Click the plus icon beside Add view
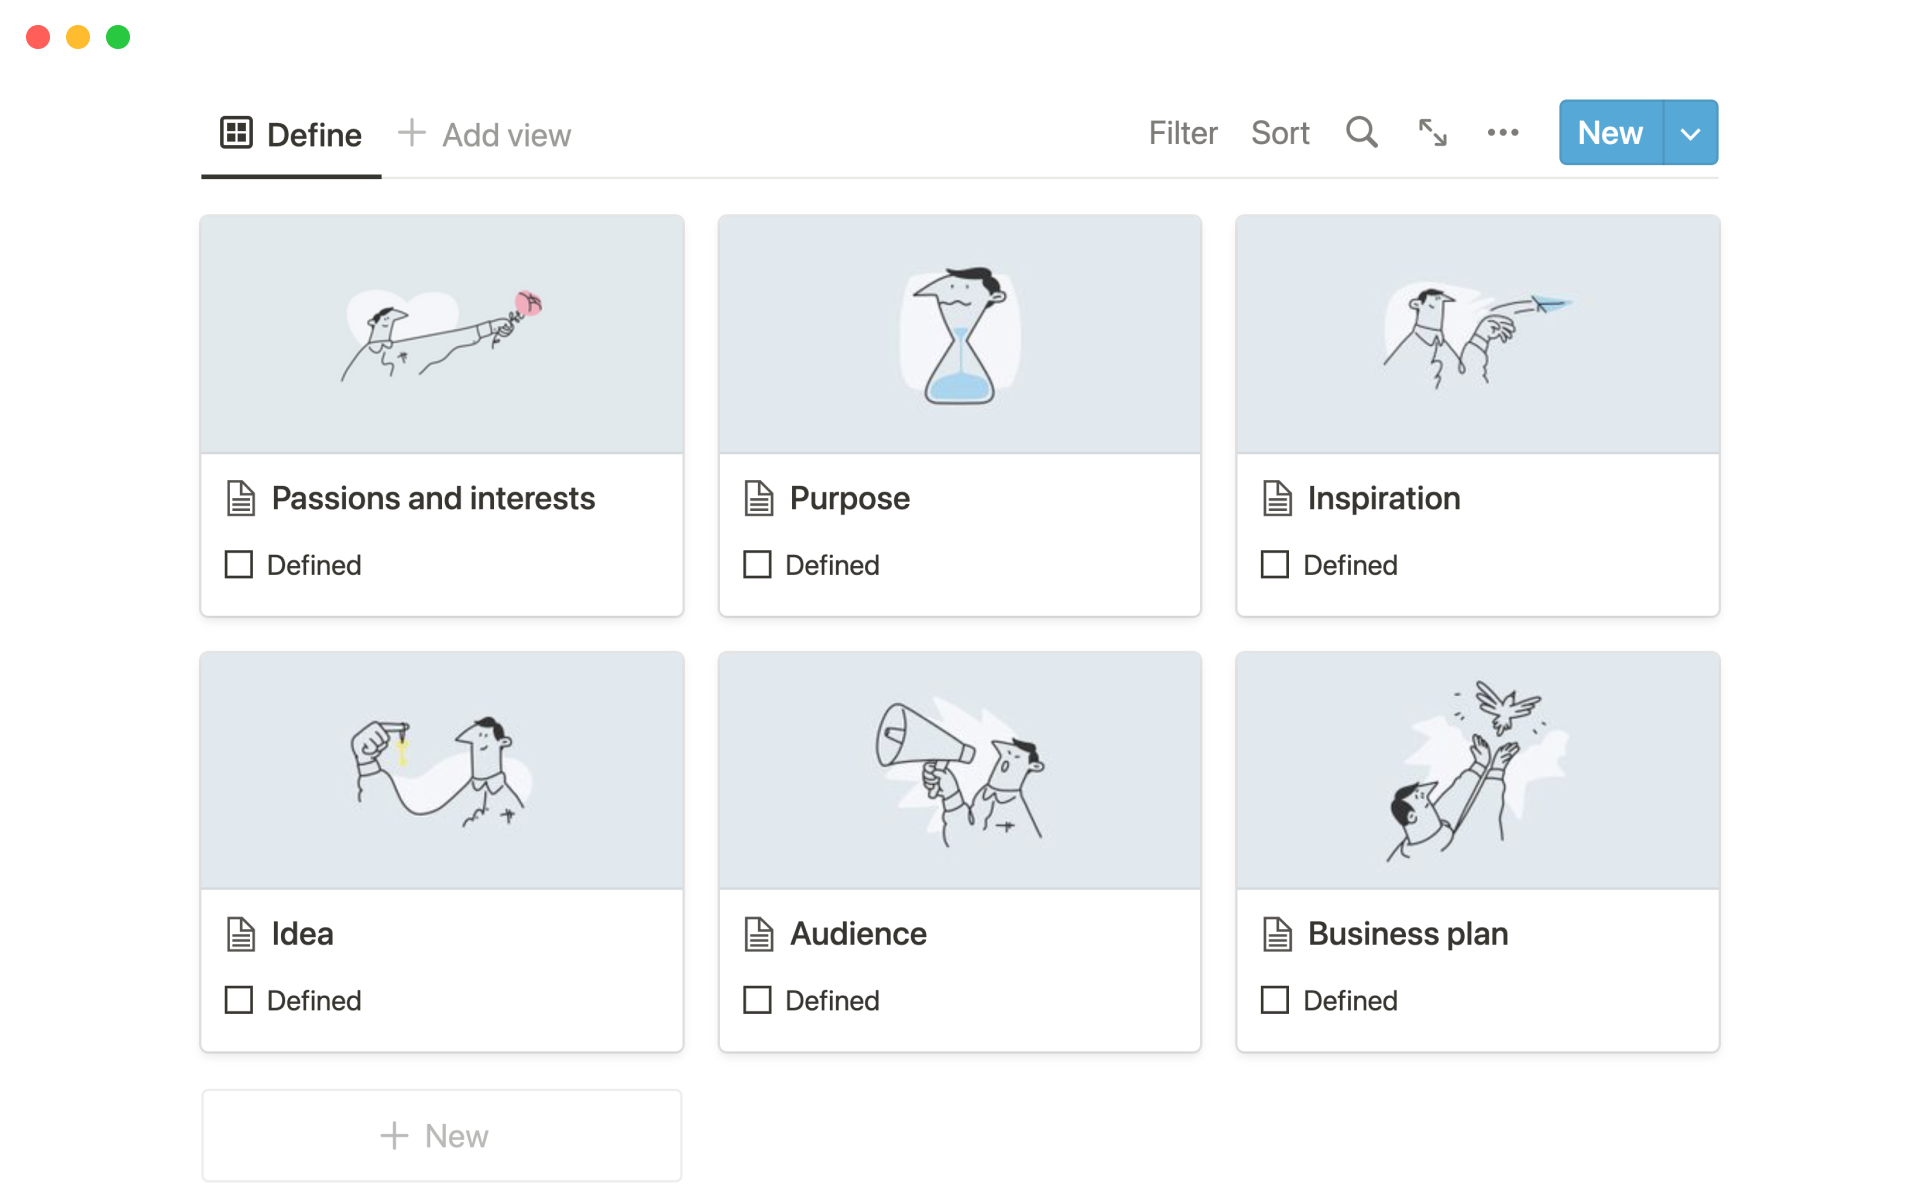The height and width of the screenshot is (1200, 1920). point(411,133)
